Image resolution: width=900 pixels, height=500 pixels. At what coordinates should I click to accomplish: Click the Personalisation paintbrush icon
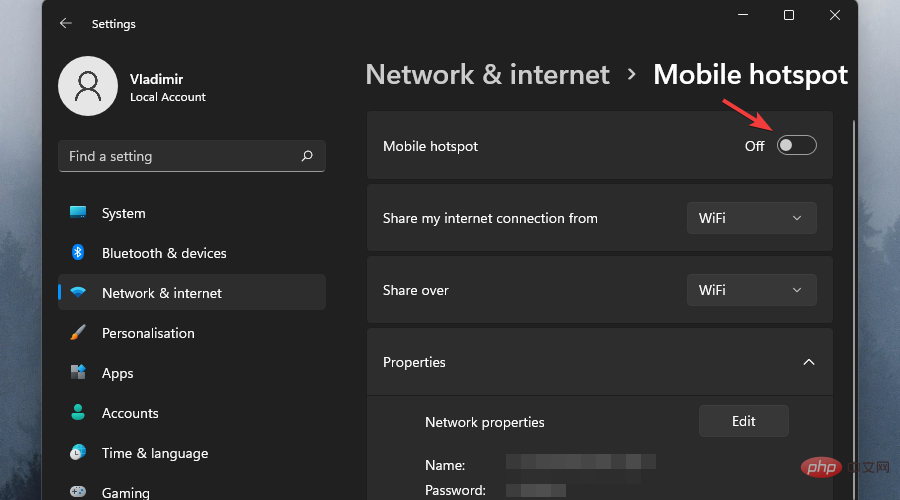point(78,333)
